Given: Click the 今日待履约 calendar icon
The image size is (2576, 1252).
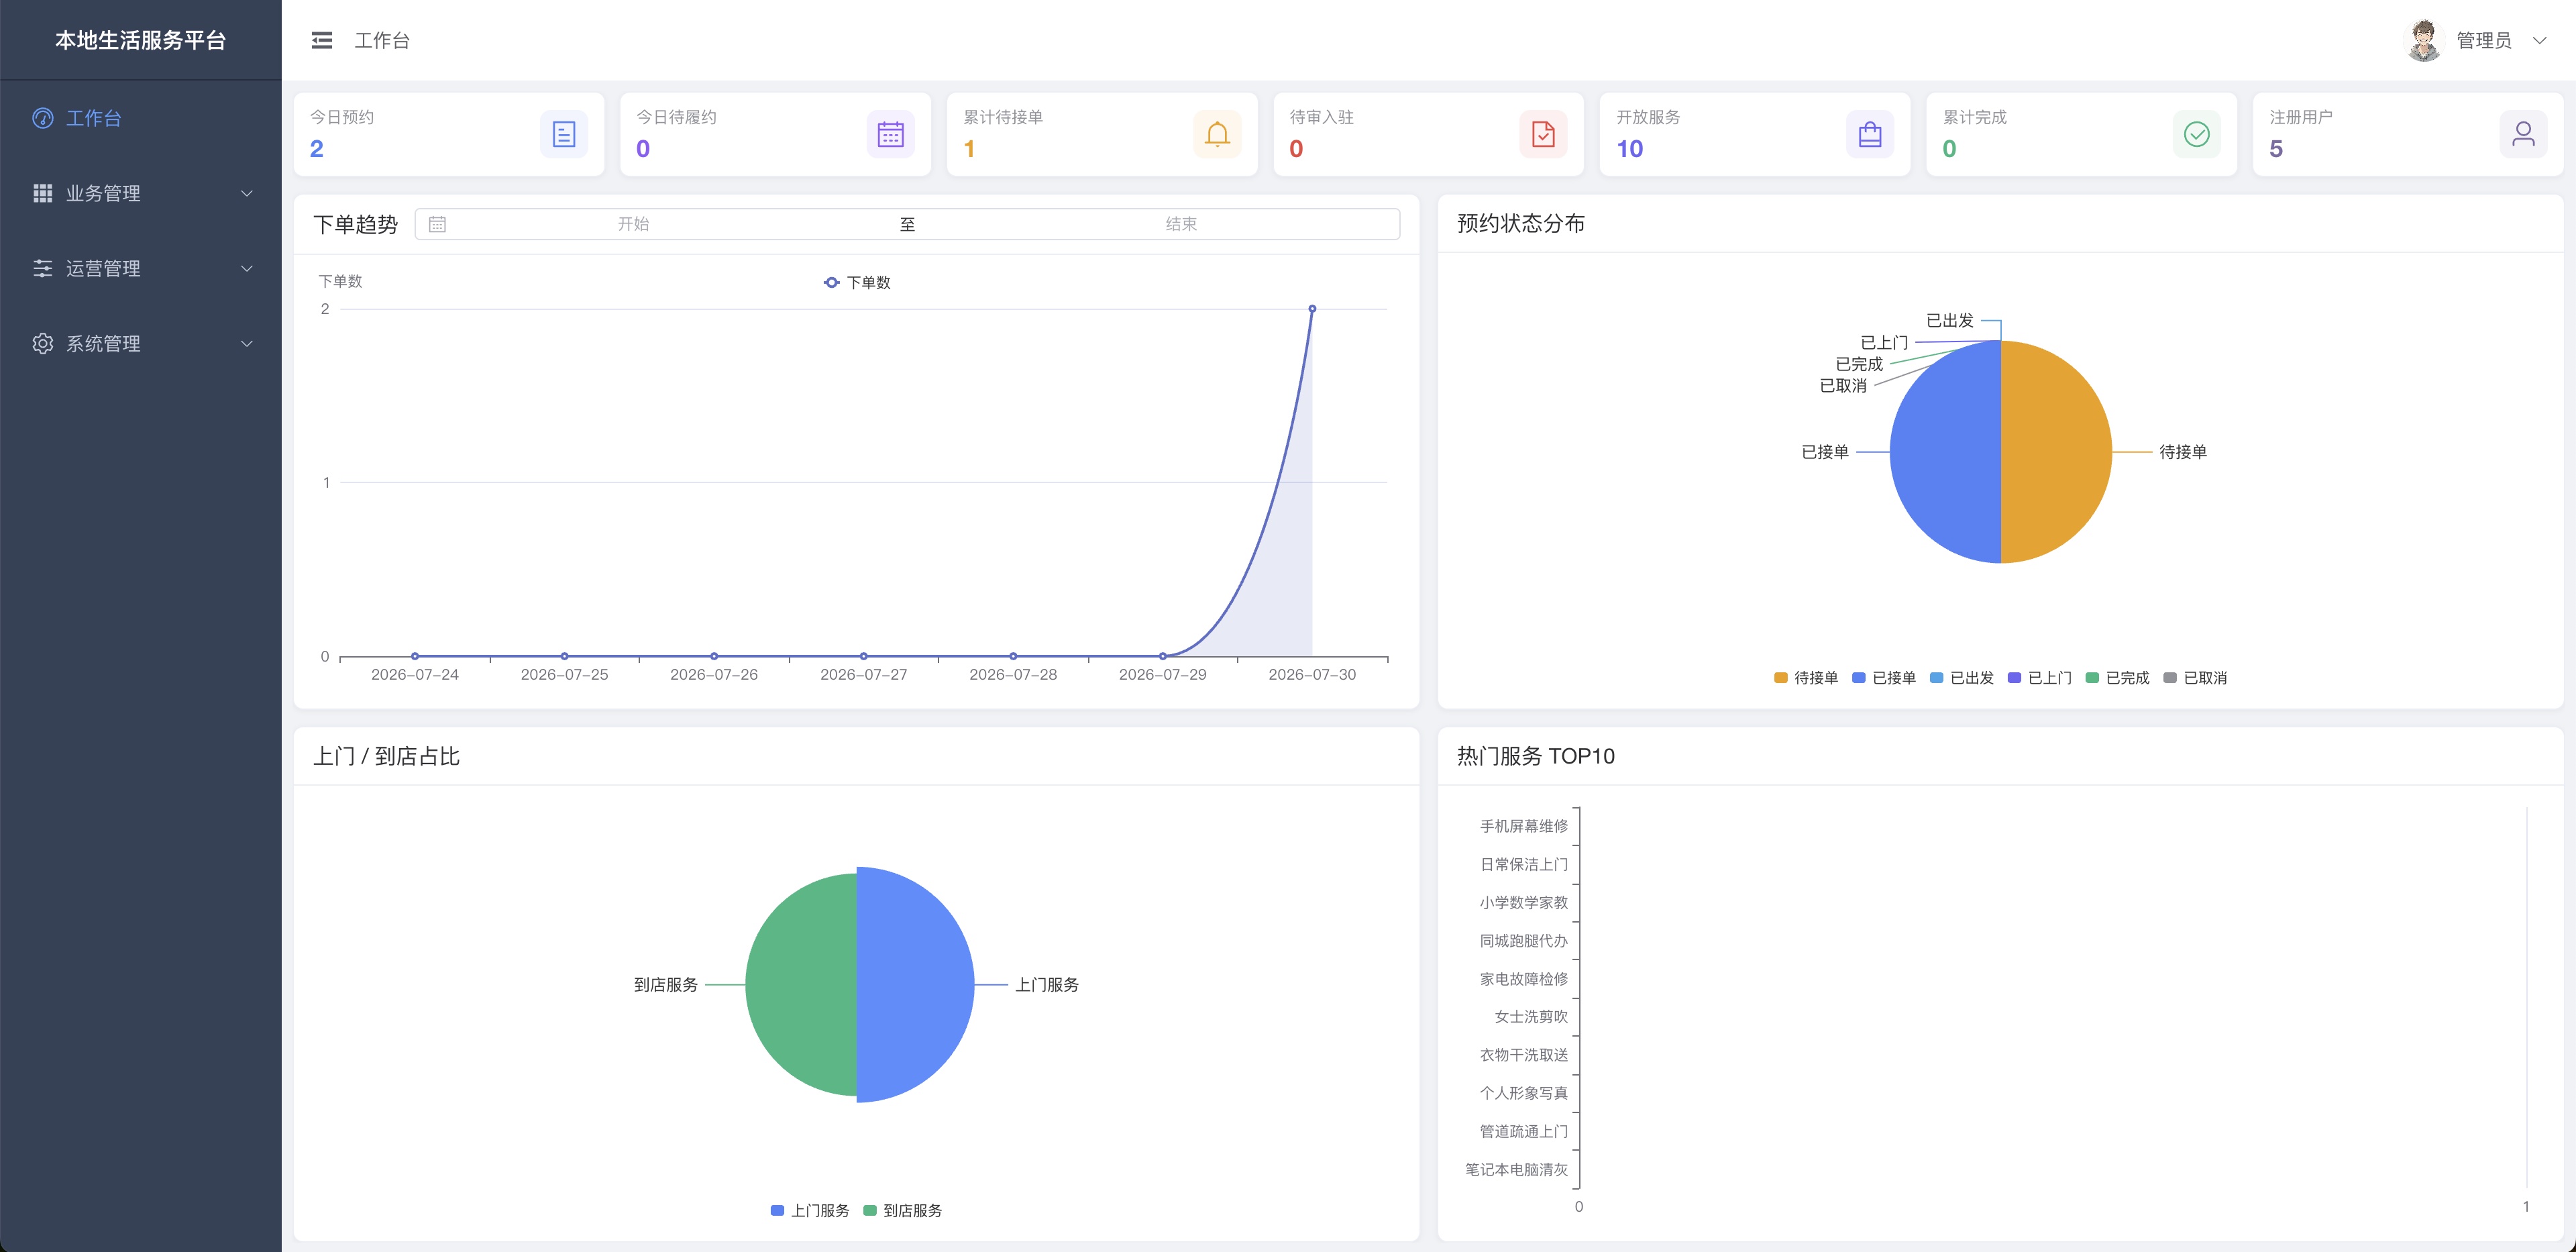Looking at the screenshot, I should pos(890,134).
